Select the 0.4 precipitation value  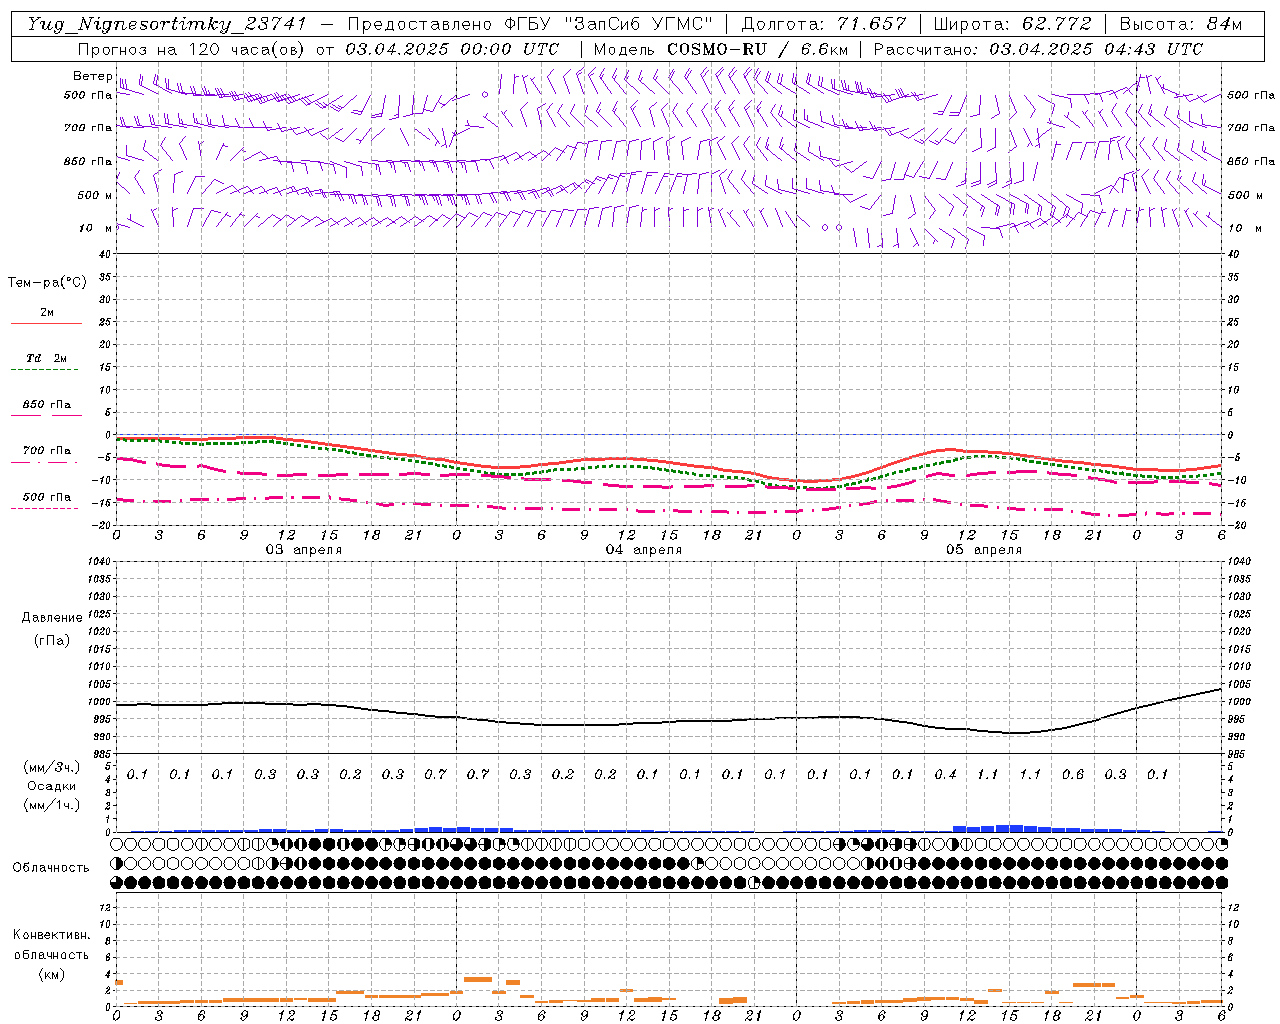tap(945, 774)
